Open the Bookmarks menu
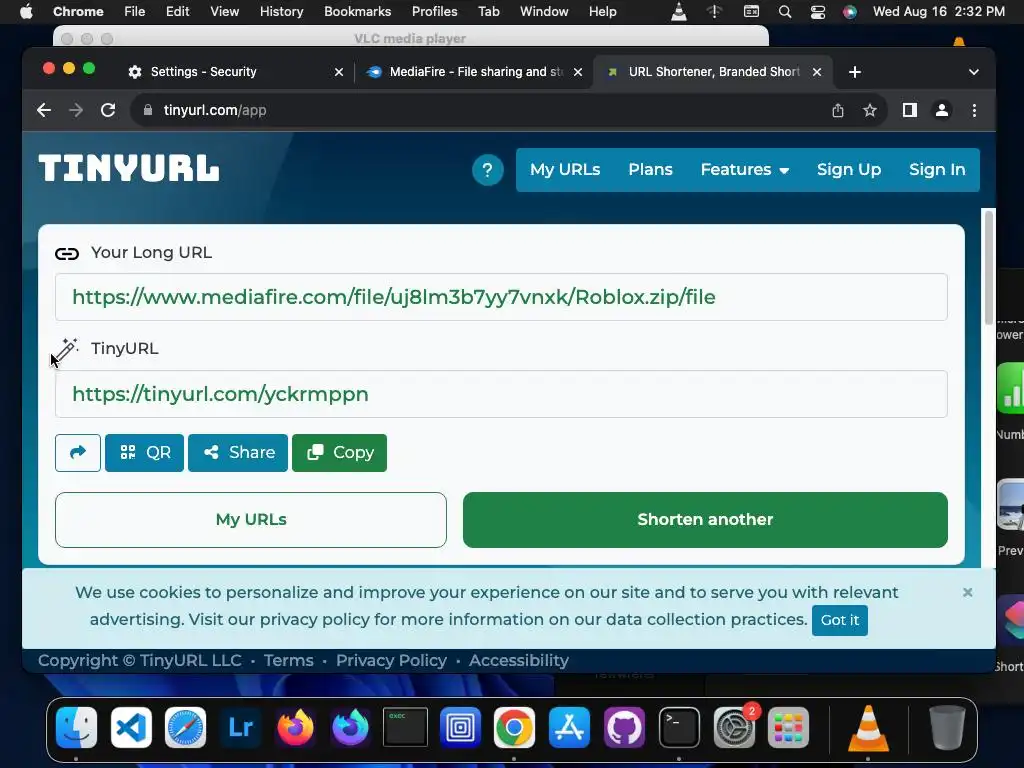The width and height of the screenshot is (1024, 768). coord(357,11)
